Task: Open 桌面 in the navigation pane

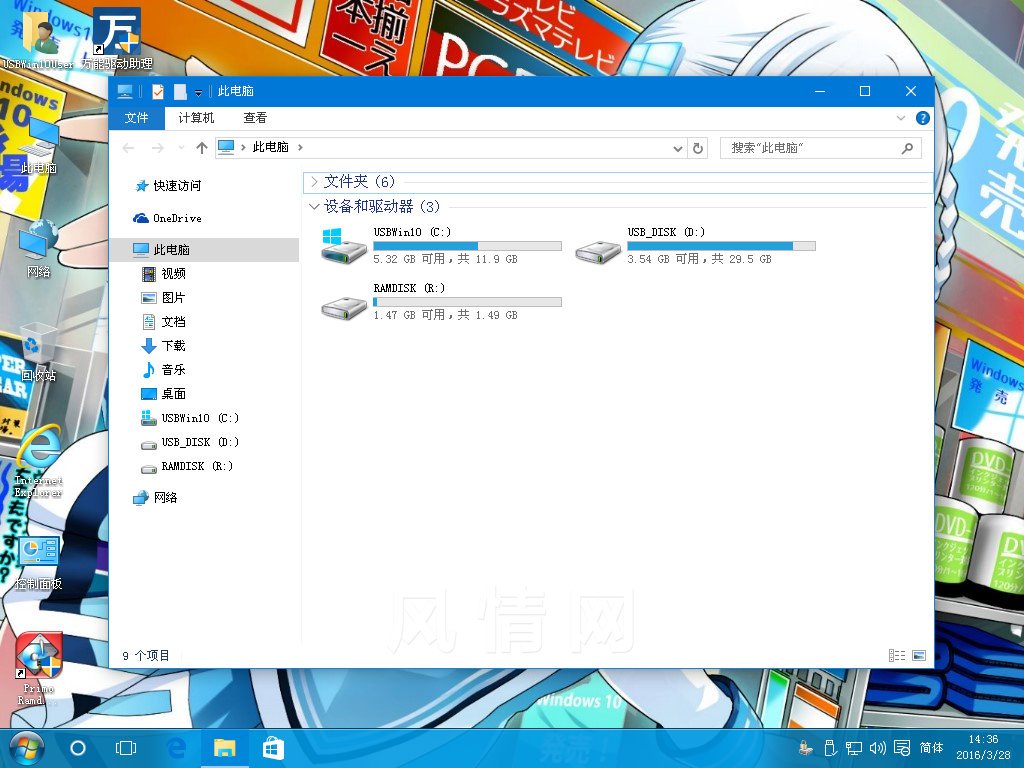Action: 164,394
